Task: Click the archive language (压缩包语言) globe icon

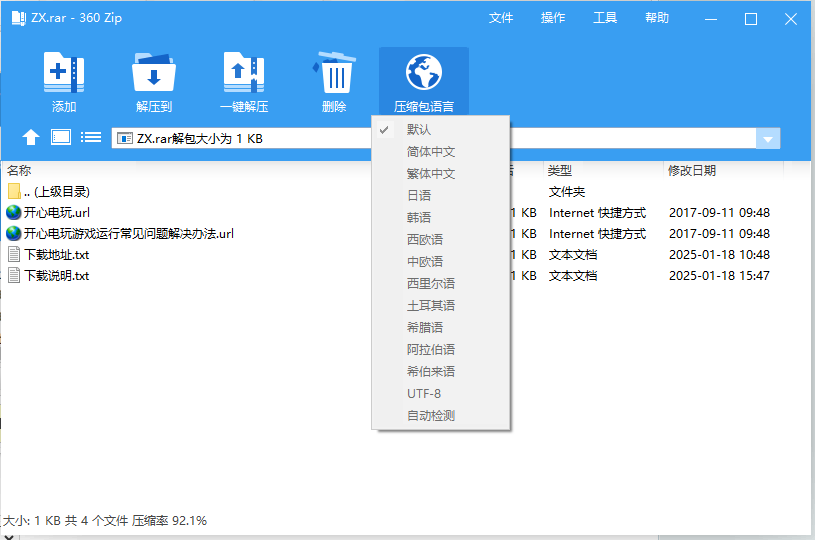Action: point(423,73)
